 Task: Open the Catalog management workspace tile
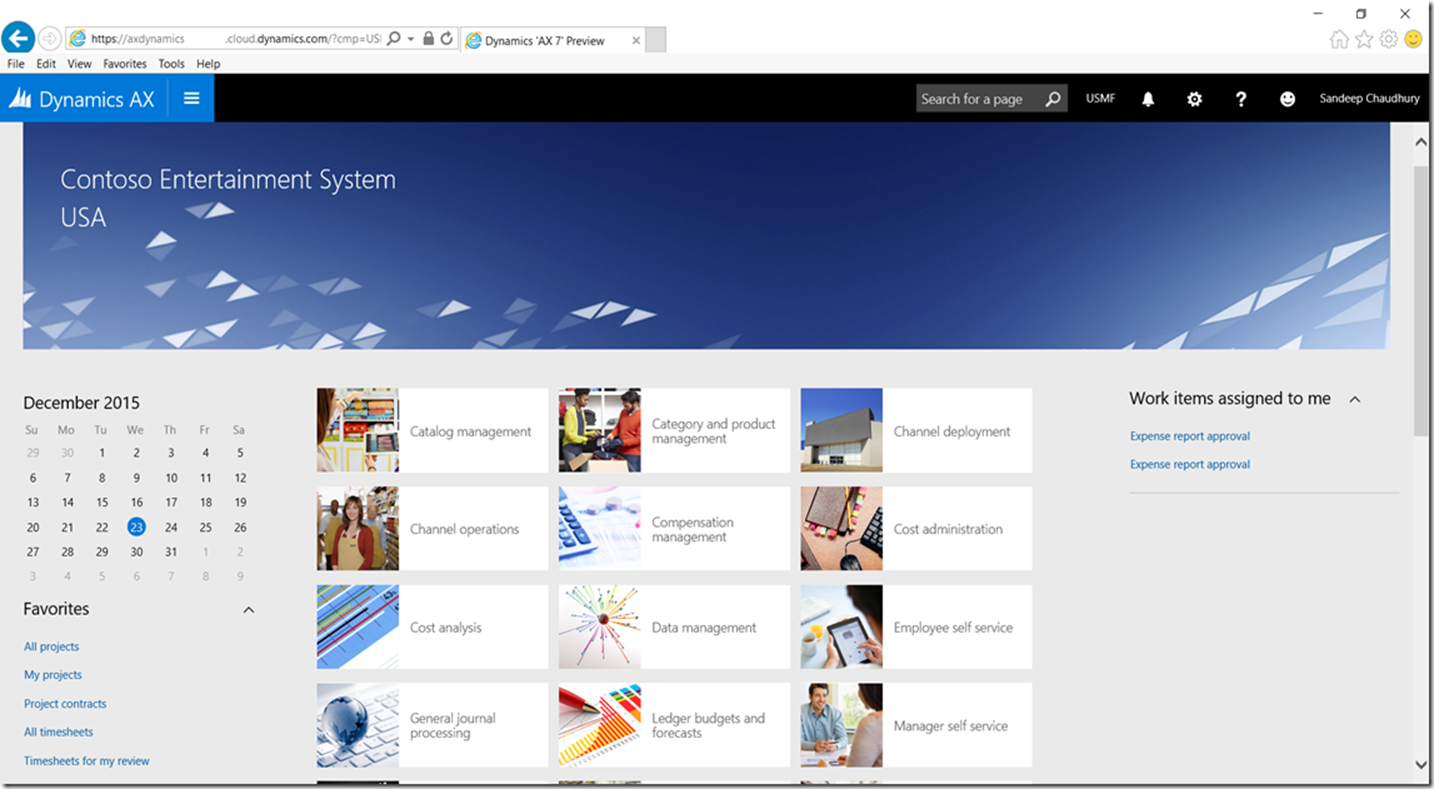pos(432,430)
